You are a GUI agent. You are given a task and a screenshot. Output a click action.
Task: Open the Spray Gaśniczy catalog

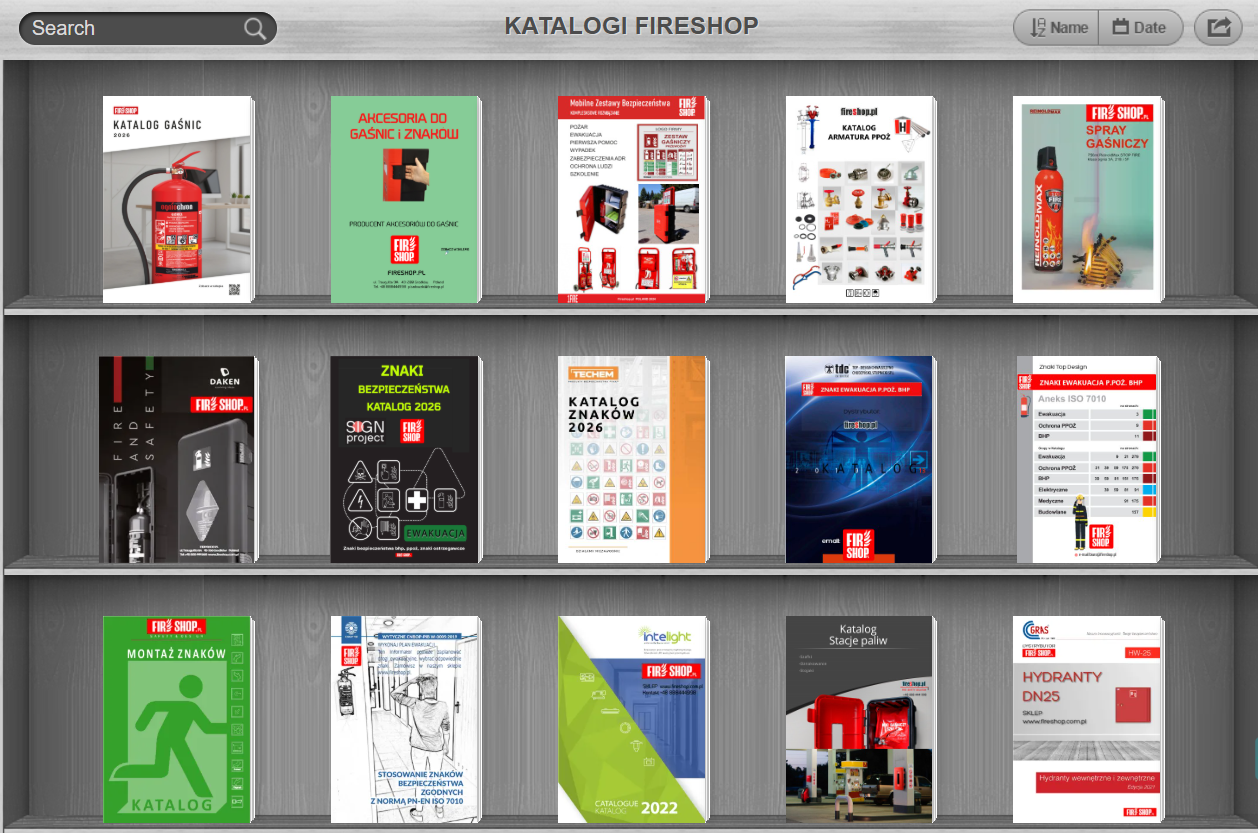(1086, 199)
